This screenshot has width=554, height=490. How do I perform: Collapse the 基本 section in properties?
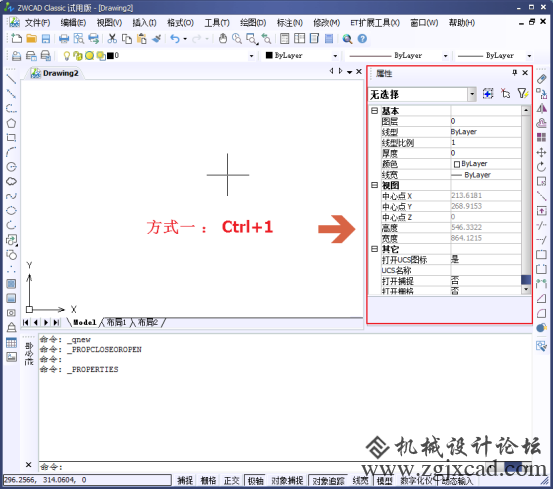(375, 111)
